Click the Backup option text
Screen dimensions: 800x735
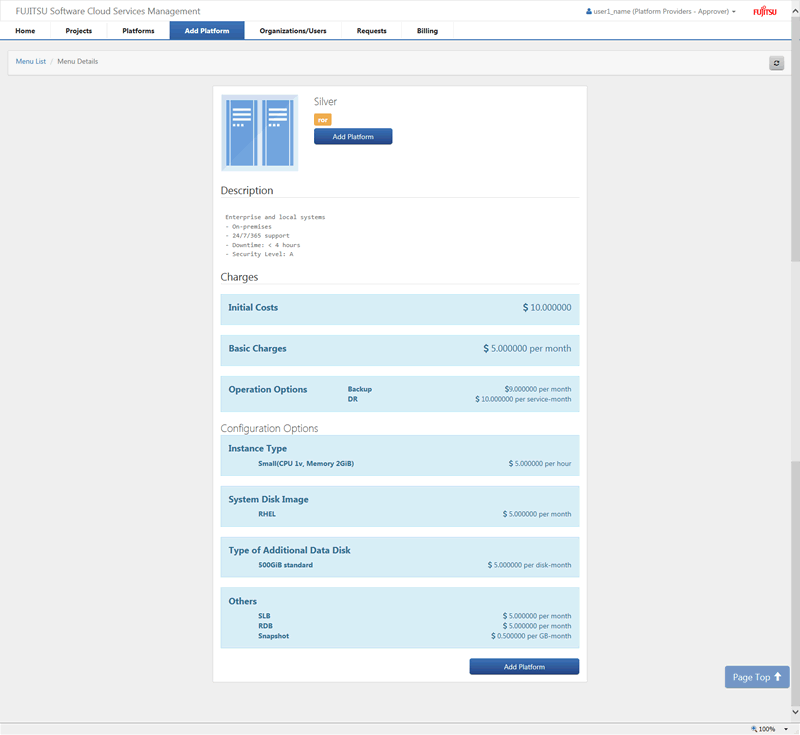360,389
